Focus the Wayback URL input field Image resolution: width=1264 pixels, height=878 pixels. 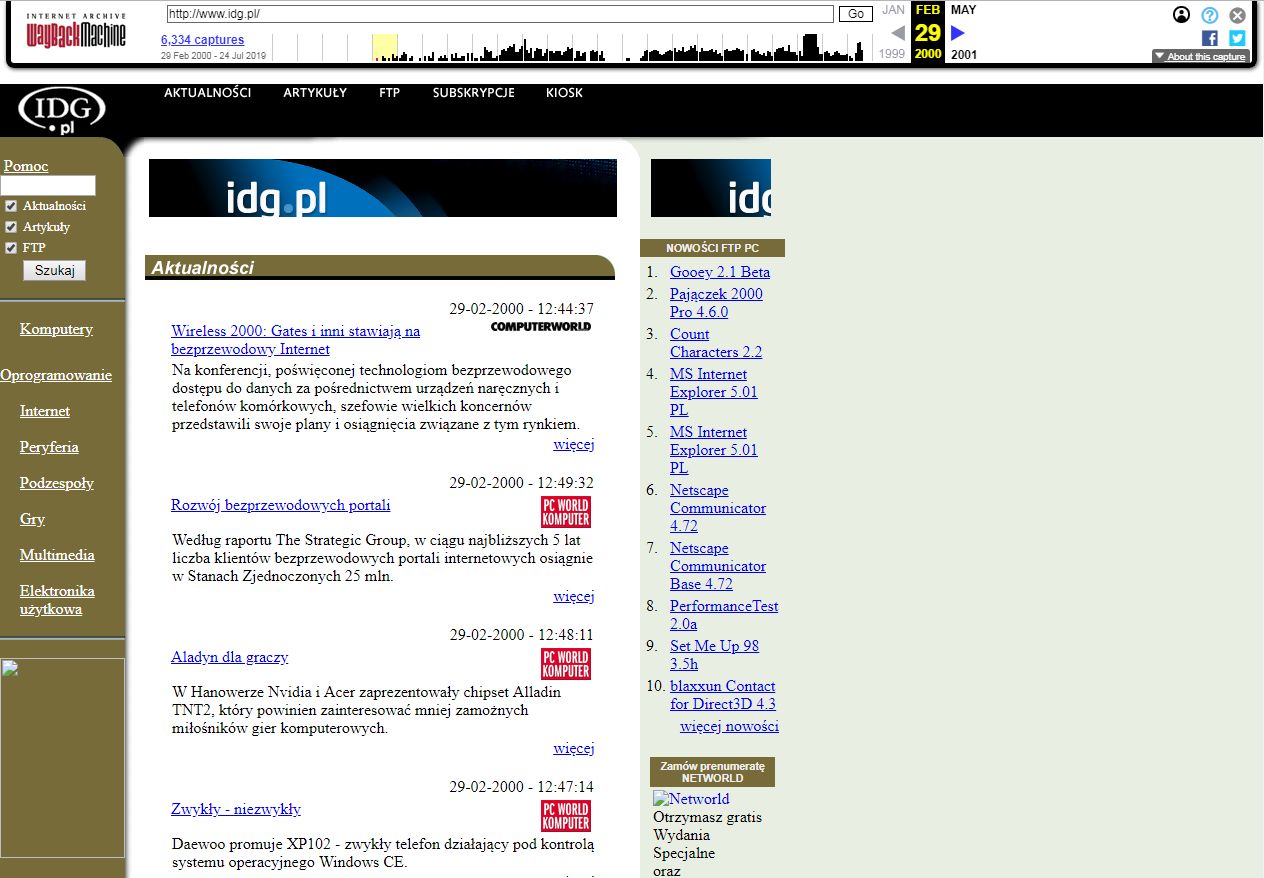pyautogui.click(x=500, y=14)
